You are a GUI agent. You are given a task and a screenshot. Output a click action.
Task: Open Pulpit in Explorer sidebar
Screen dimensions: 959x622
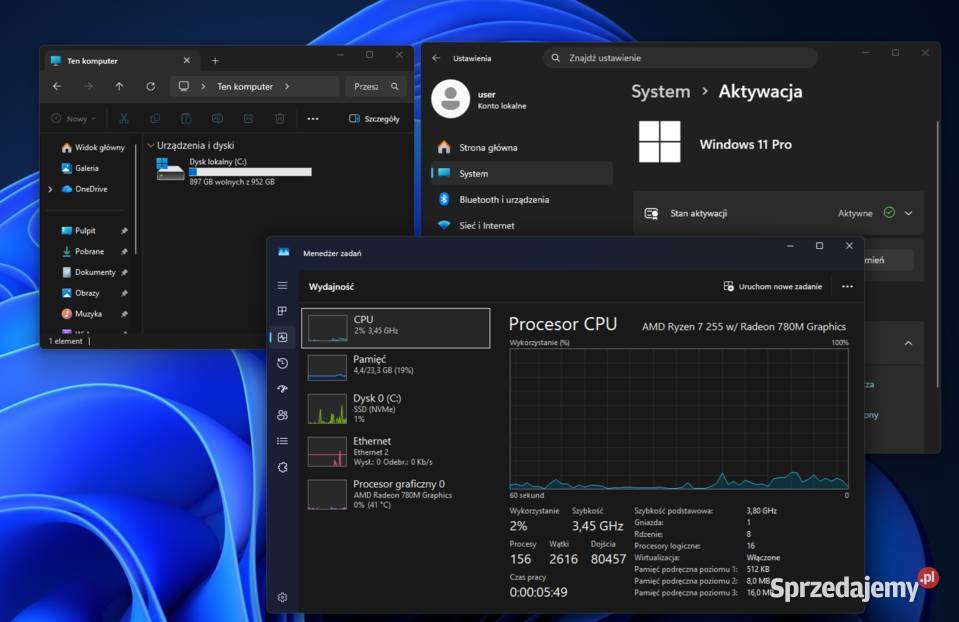tap(78, 231)
